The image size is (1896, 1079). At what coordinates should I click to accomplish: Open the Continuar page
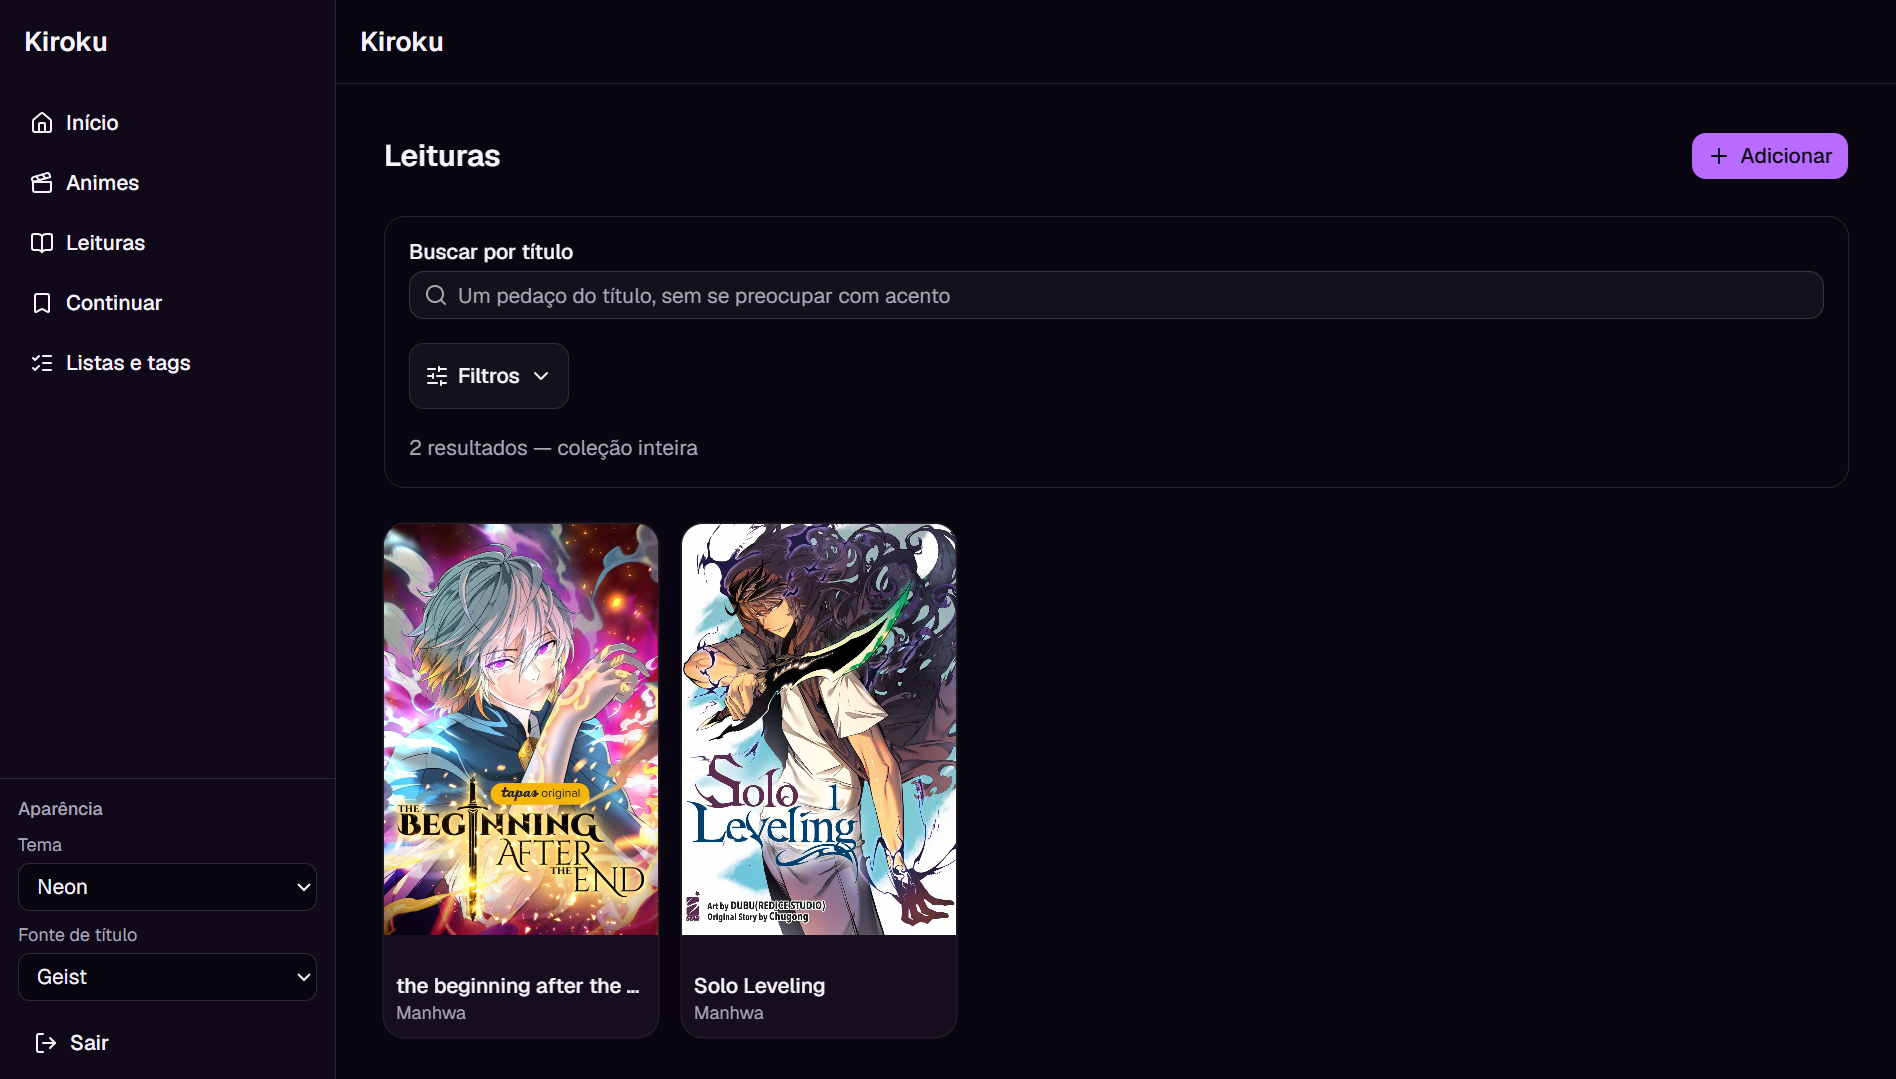pos(167,303)
